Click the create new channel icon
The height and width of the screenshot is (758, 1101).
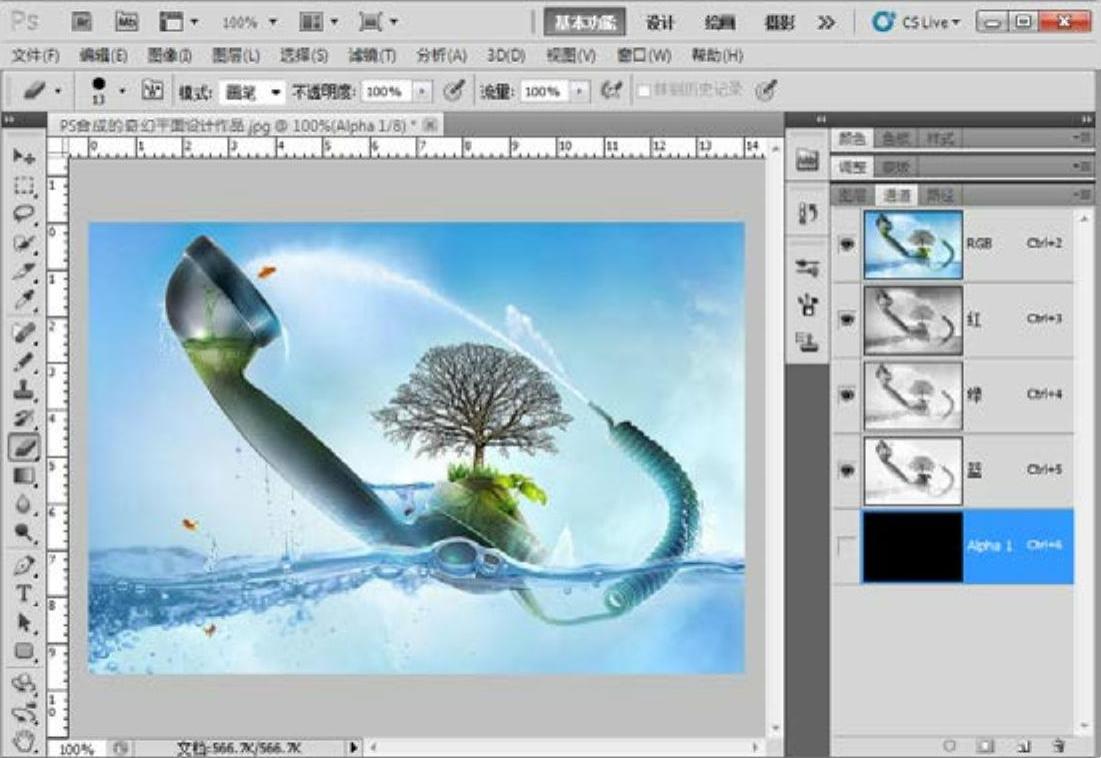(x=1022, y=746)
